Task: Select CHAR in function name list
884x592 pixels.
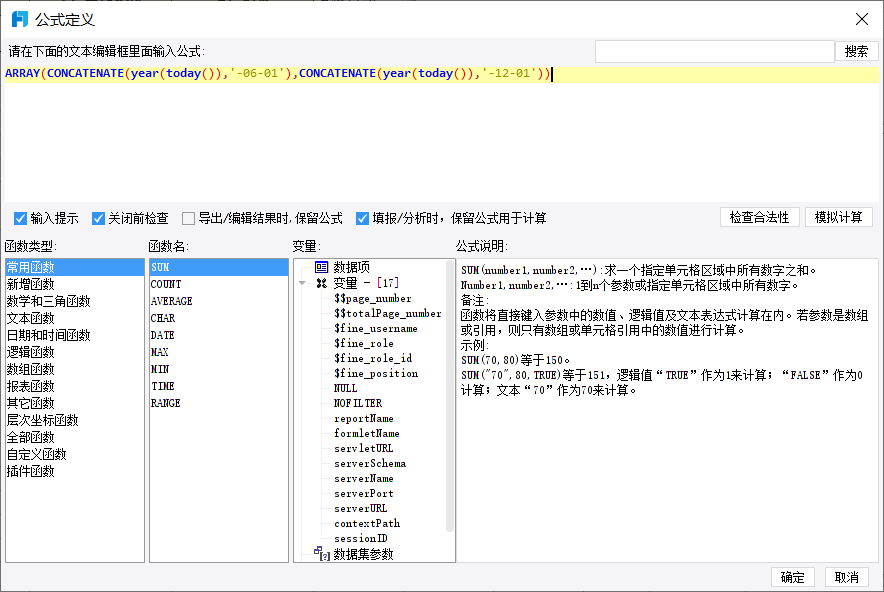Action: click(x=219, y=318)
